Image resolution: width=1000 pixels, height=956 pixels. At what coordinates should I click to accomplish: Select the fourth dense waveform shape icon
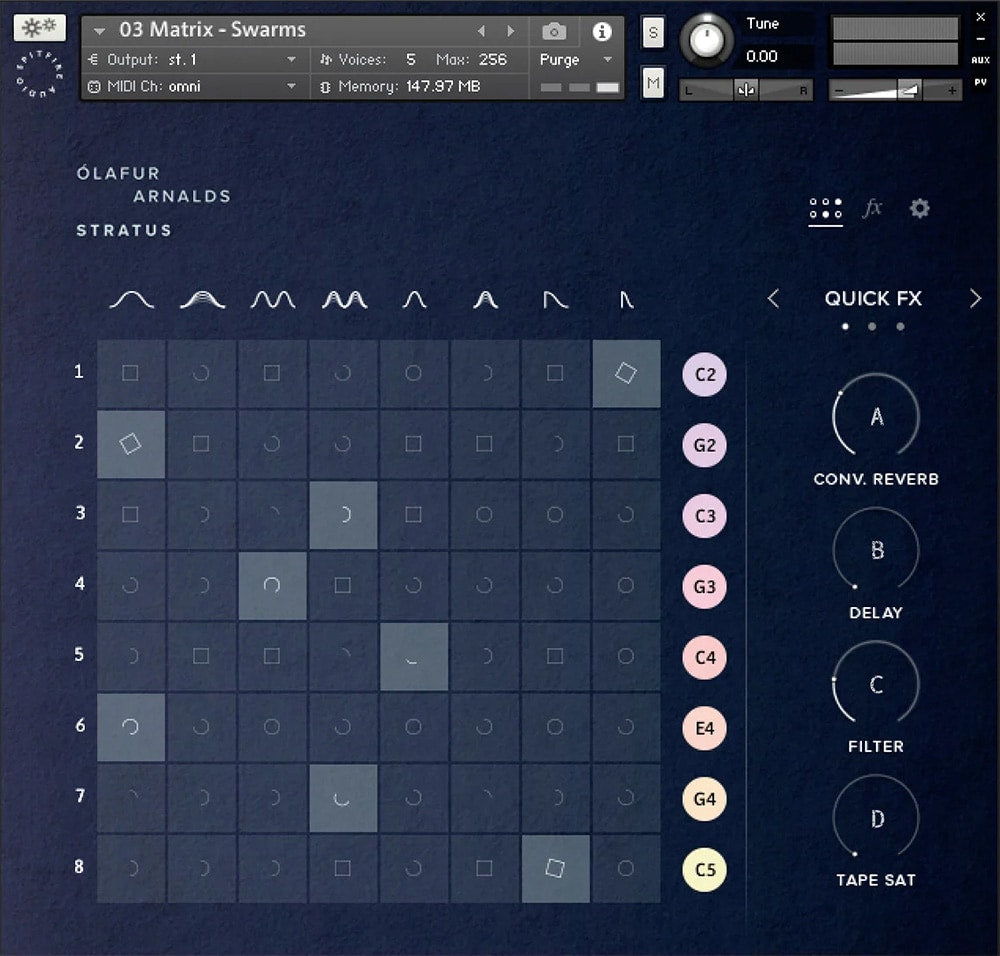tap(344, 298)
